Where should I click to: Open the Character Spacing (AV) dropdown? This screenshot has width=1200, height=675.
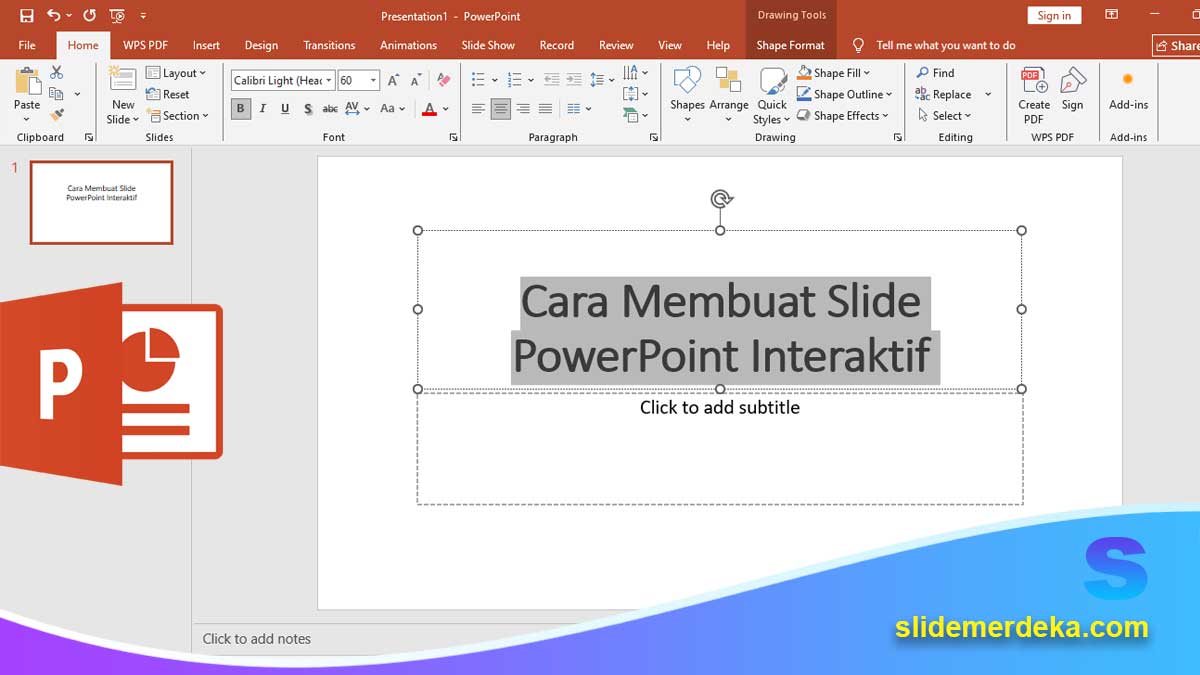pos(357,108)
